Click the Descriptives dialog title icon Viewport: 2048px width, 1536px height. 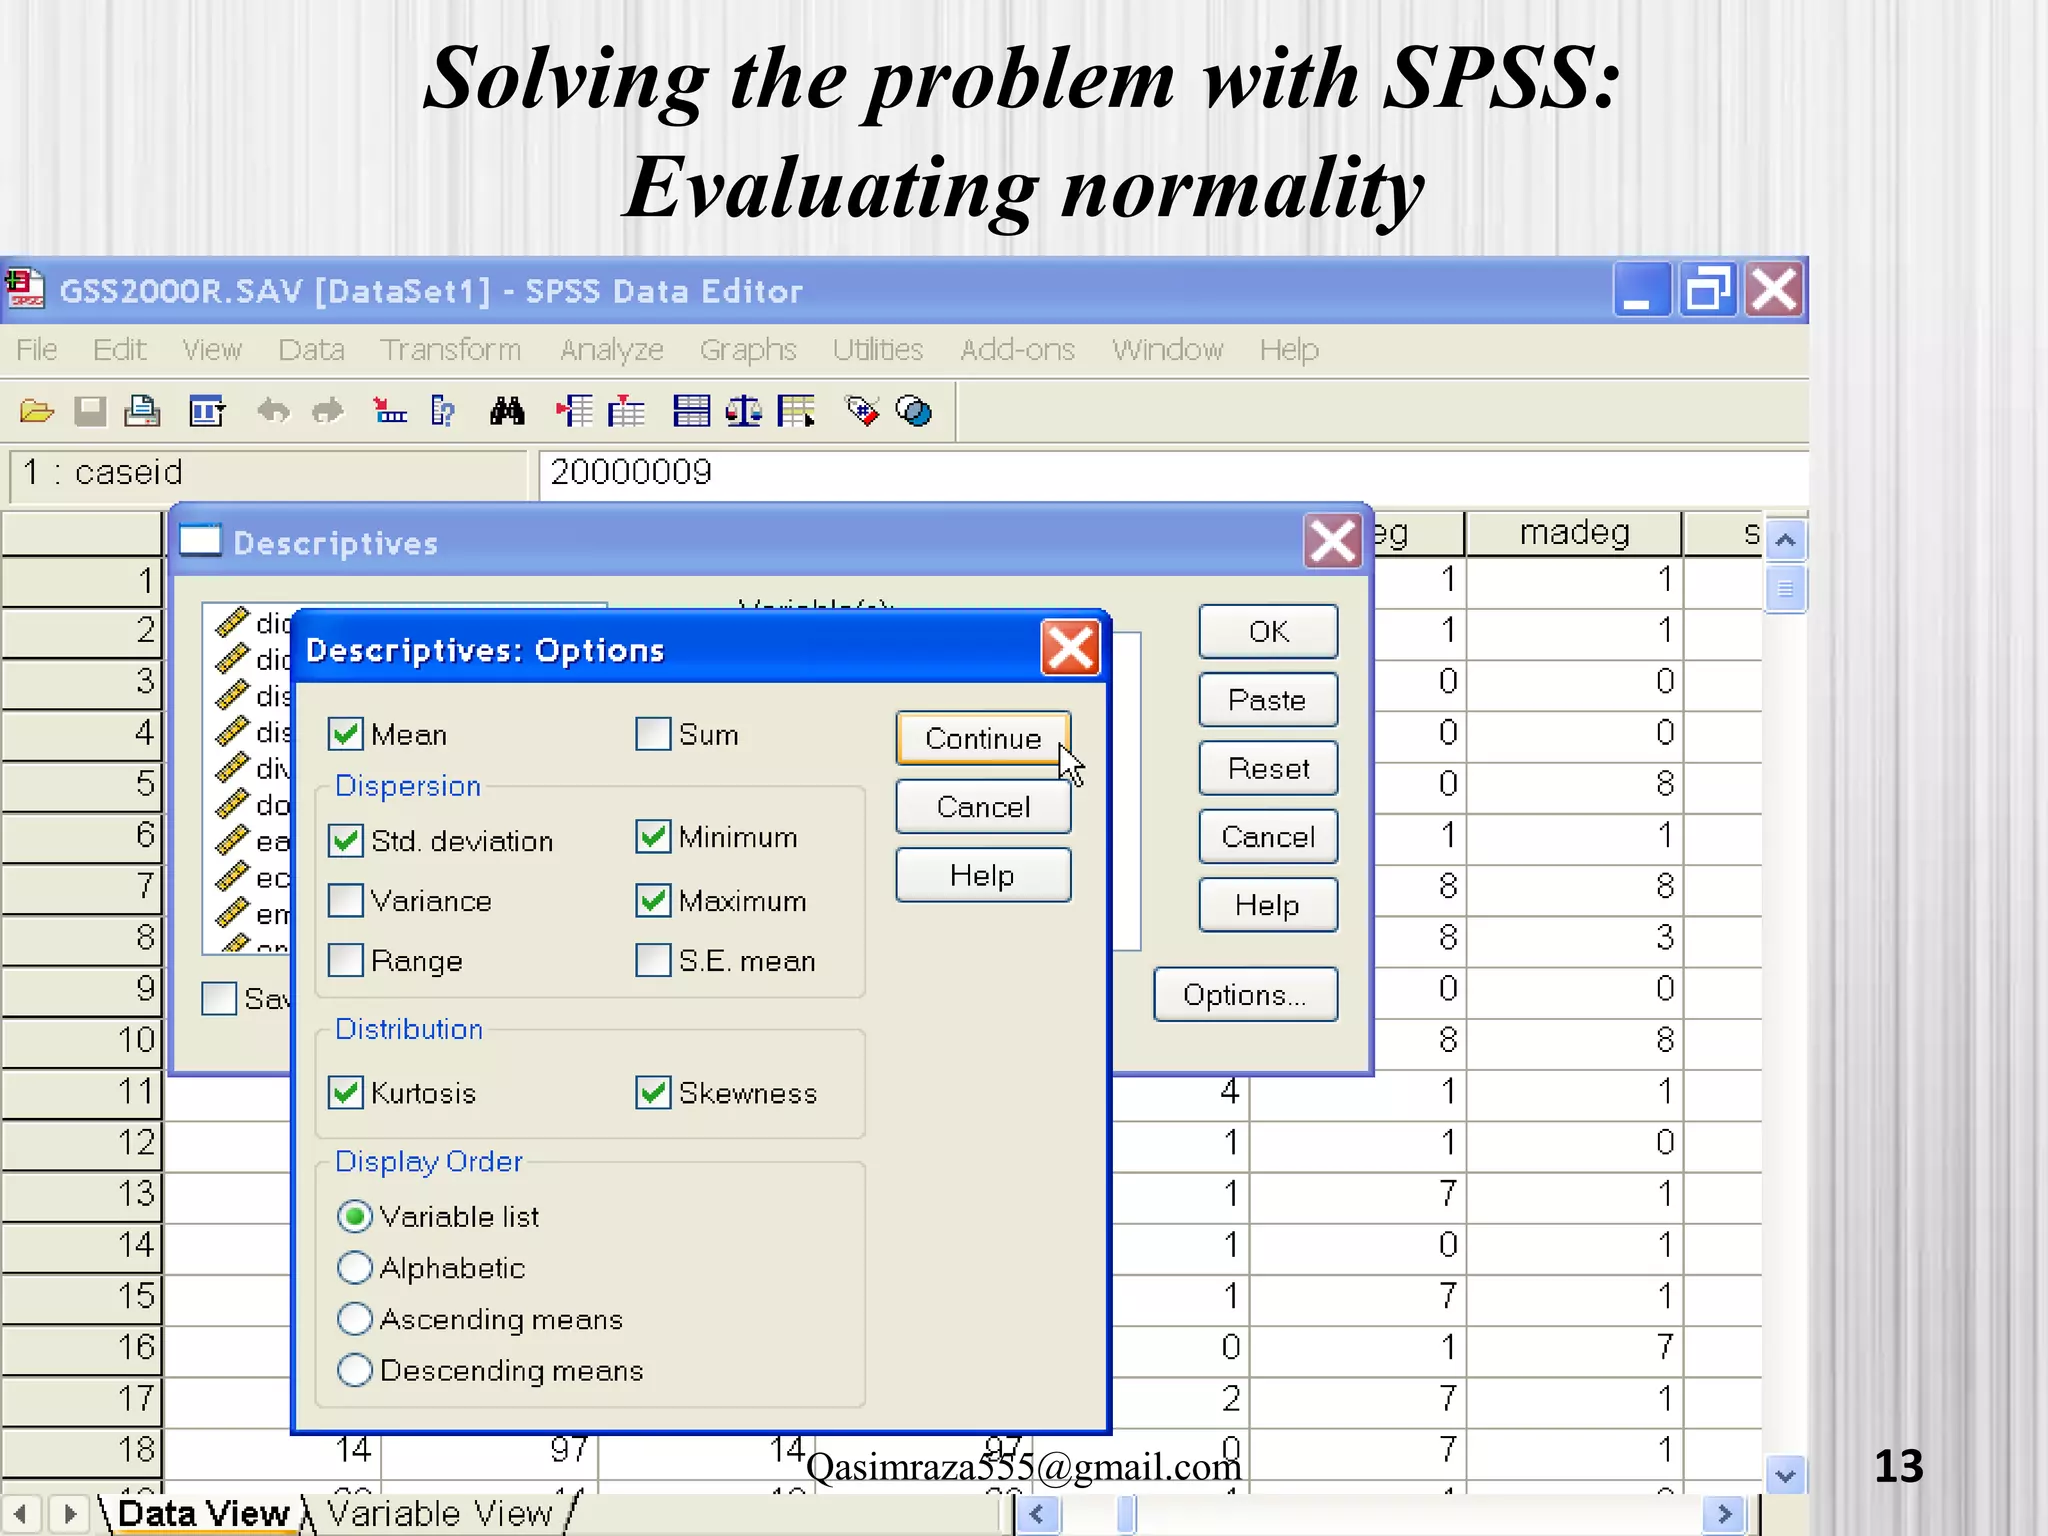200,541
